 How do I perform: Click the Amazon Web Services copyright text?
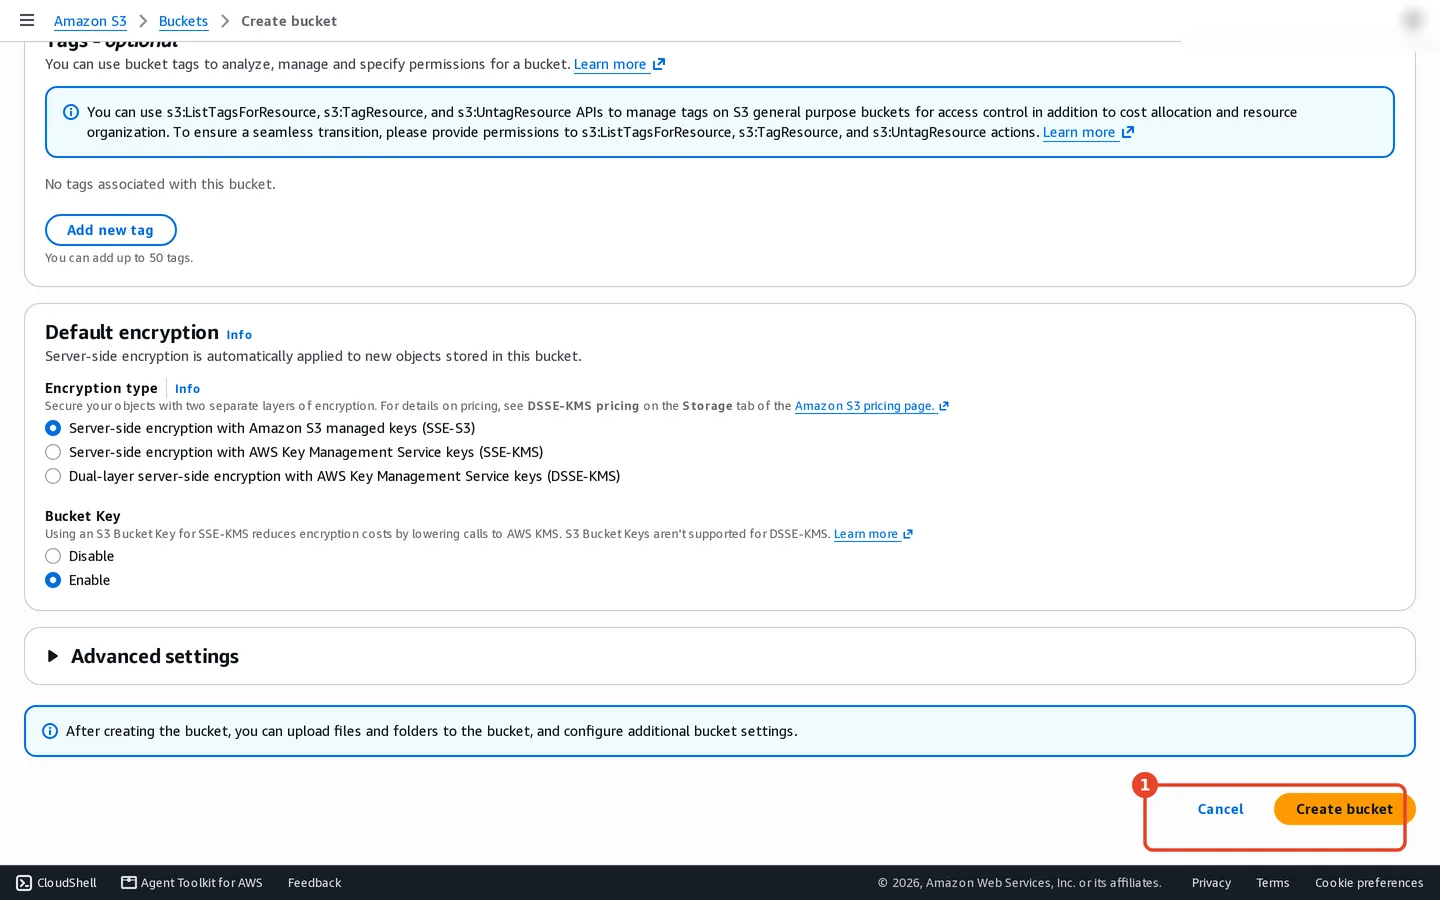[x=1020, y=883]
